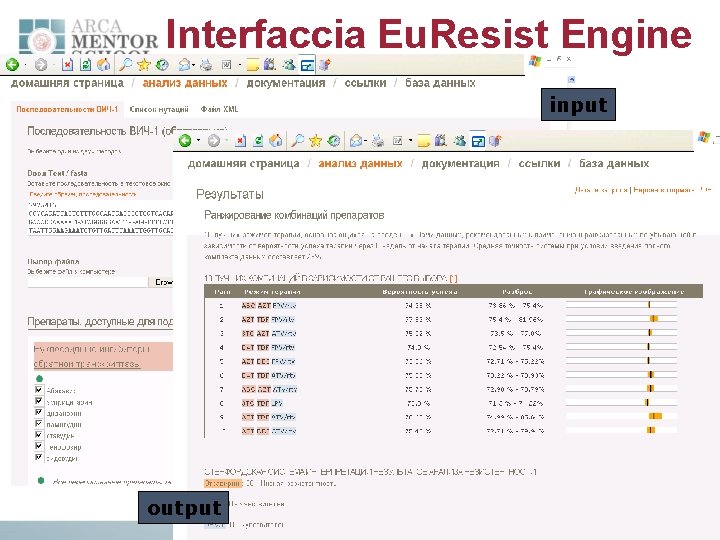Open анализ данных in input window menu
The image size is (720, 540).
coord(185,83)
